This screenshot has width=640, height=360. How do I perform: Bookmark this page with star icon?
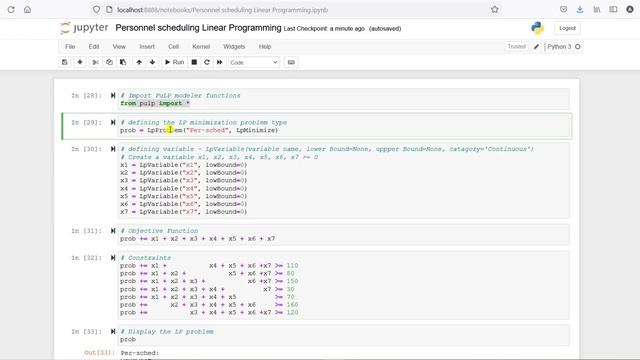click(495, 9)
